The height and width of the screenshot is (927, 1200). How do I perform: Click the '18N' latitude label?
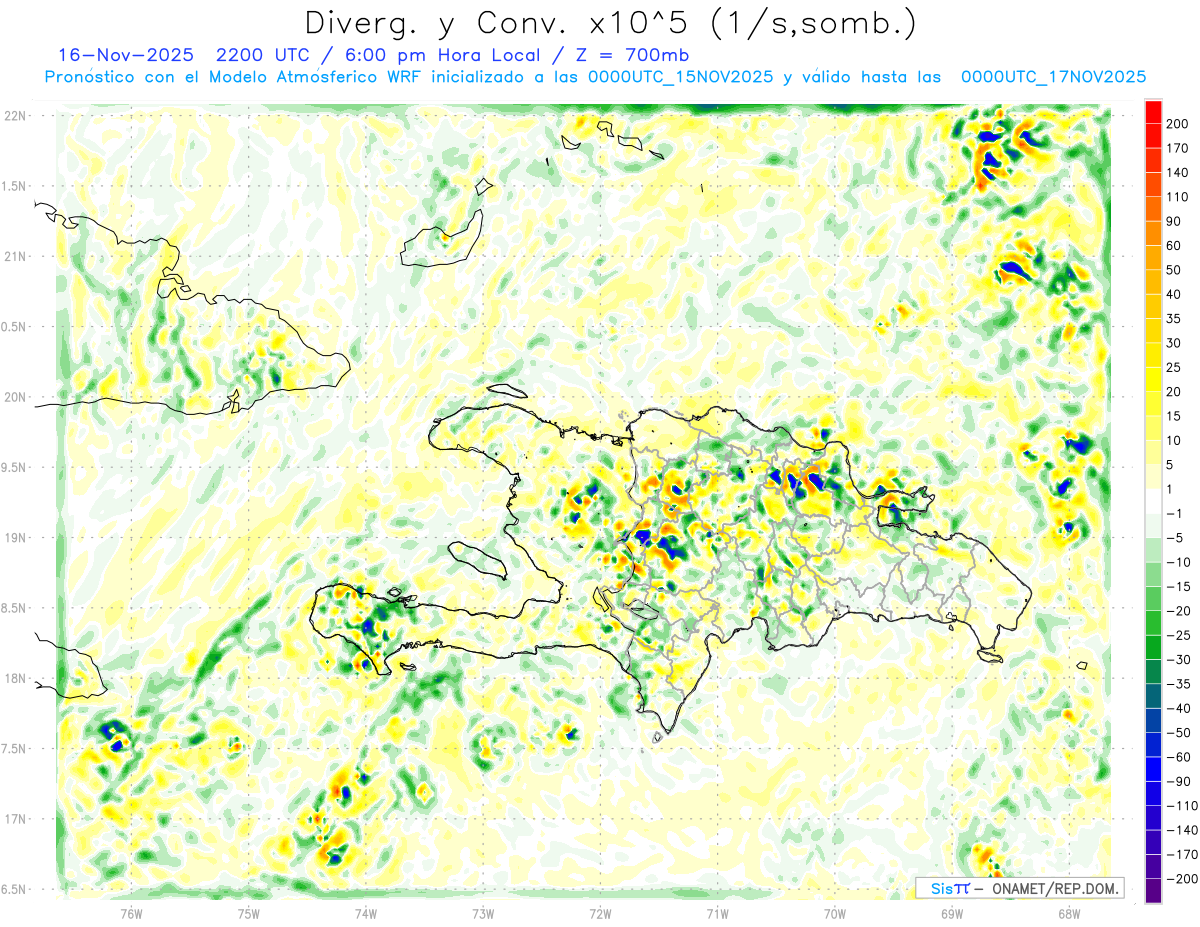[15, 679]
